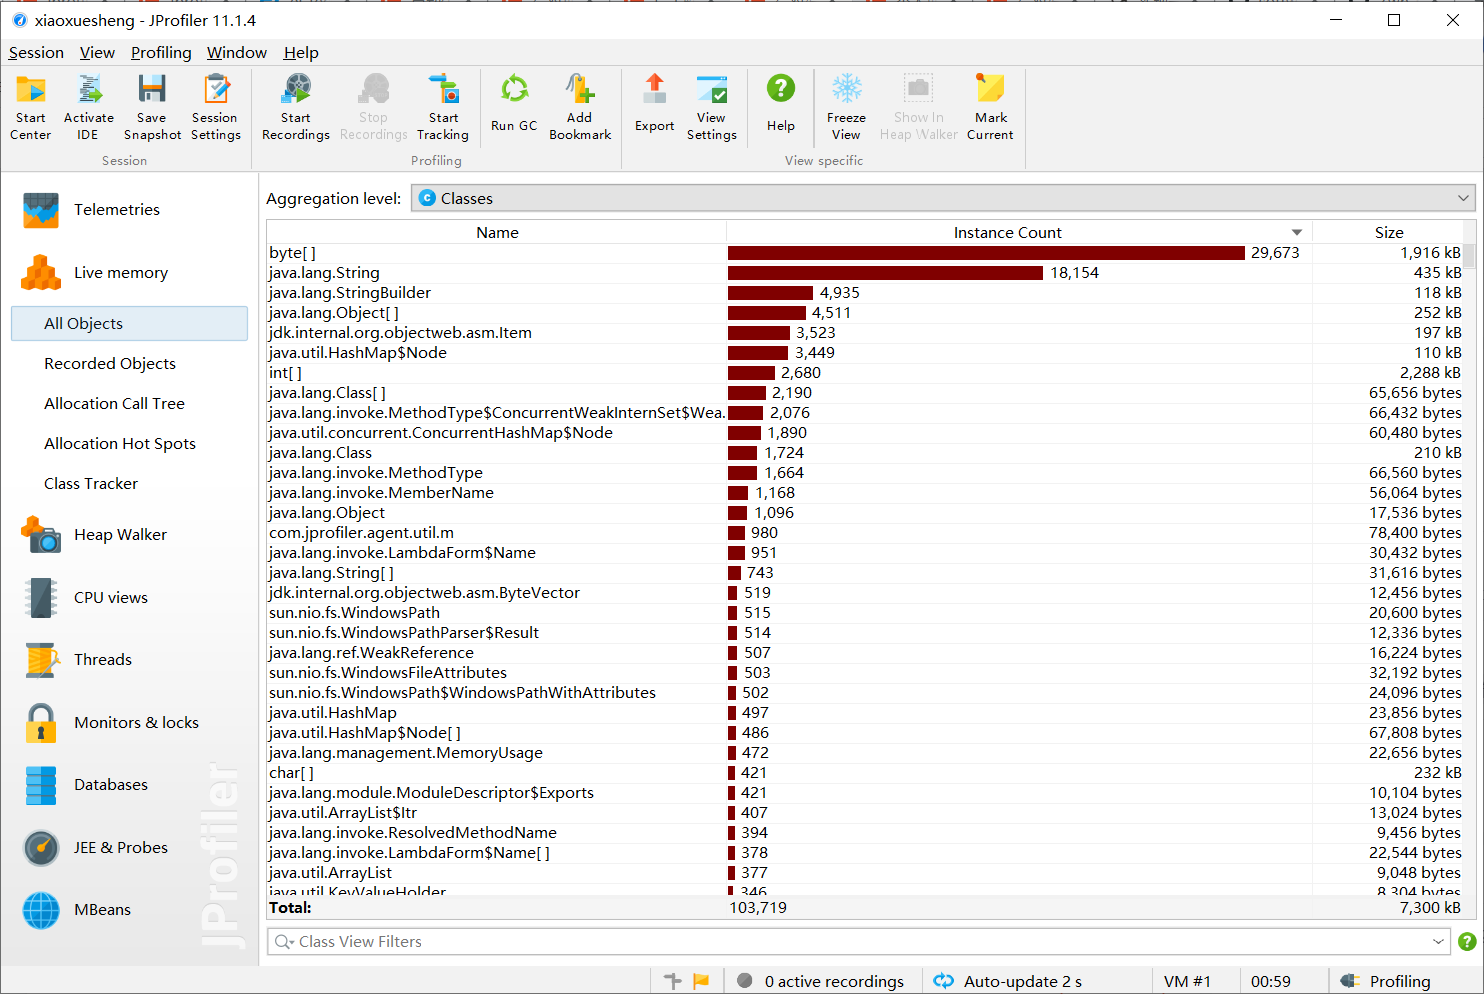Open the Allocation Hot Spots view
1484x994 pixels.
click(120, 444)
